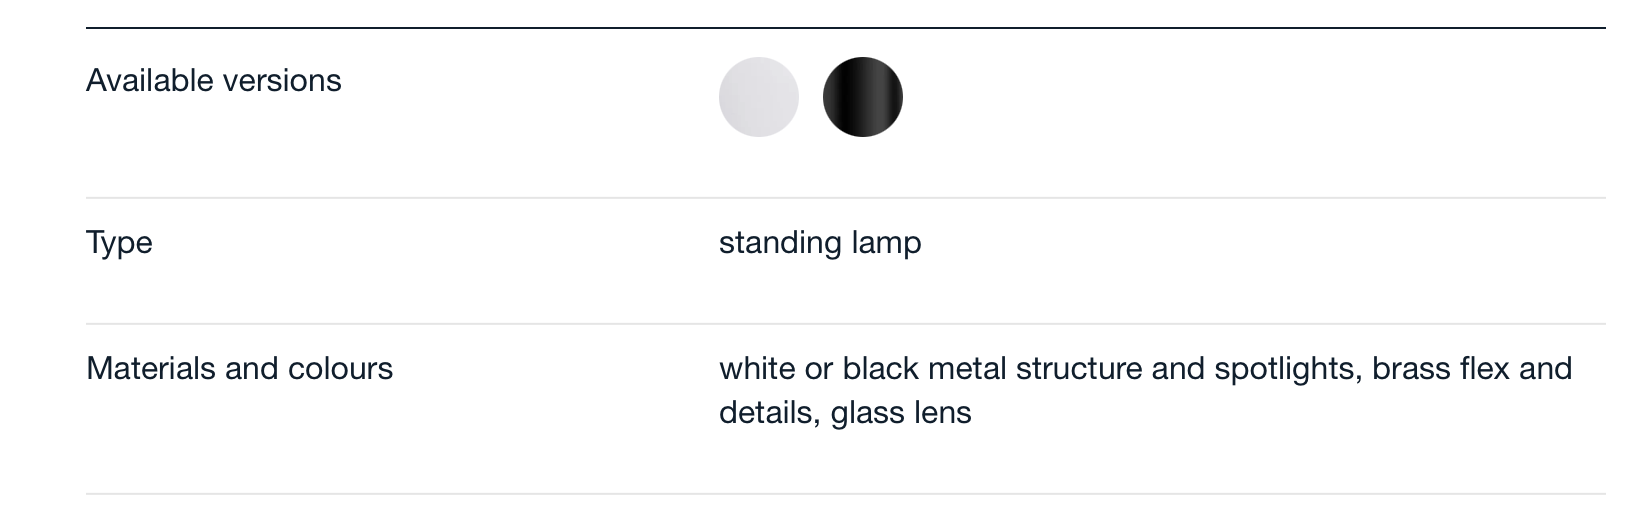The width and height of the screenshot is (1638, 510).
Task: Select the white colour version swatch
Action: (759, 97)
